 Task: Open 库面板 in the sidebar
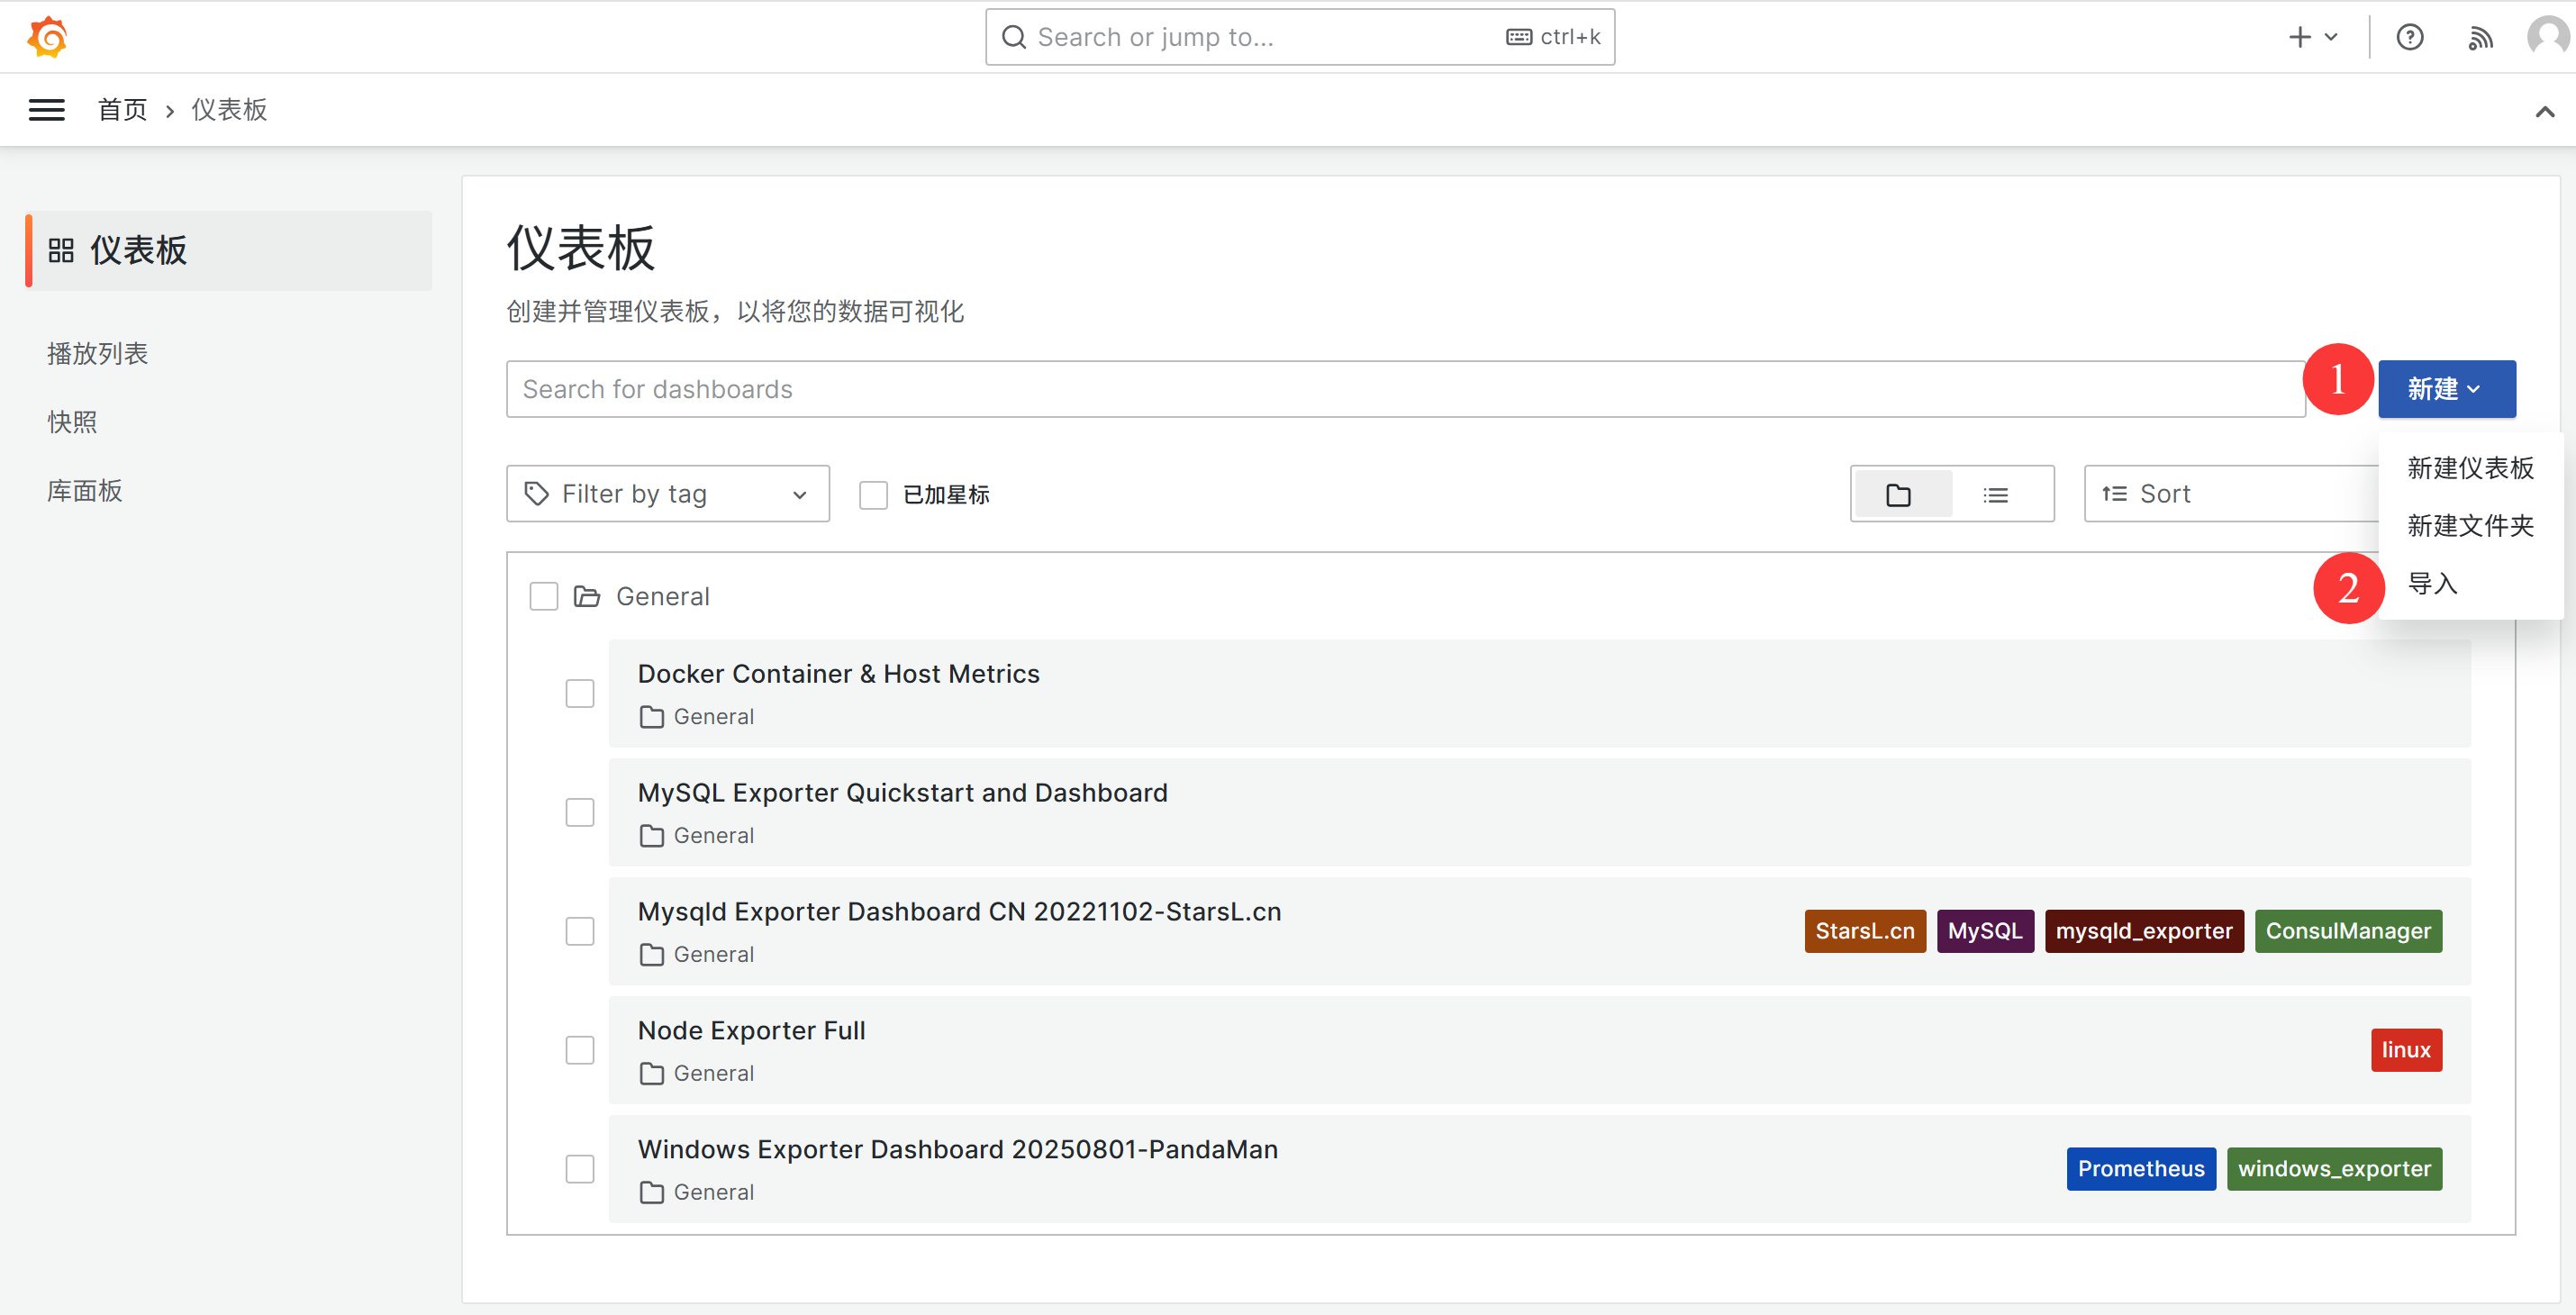coord(85,491)
